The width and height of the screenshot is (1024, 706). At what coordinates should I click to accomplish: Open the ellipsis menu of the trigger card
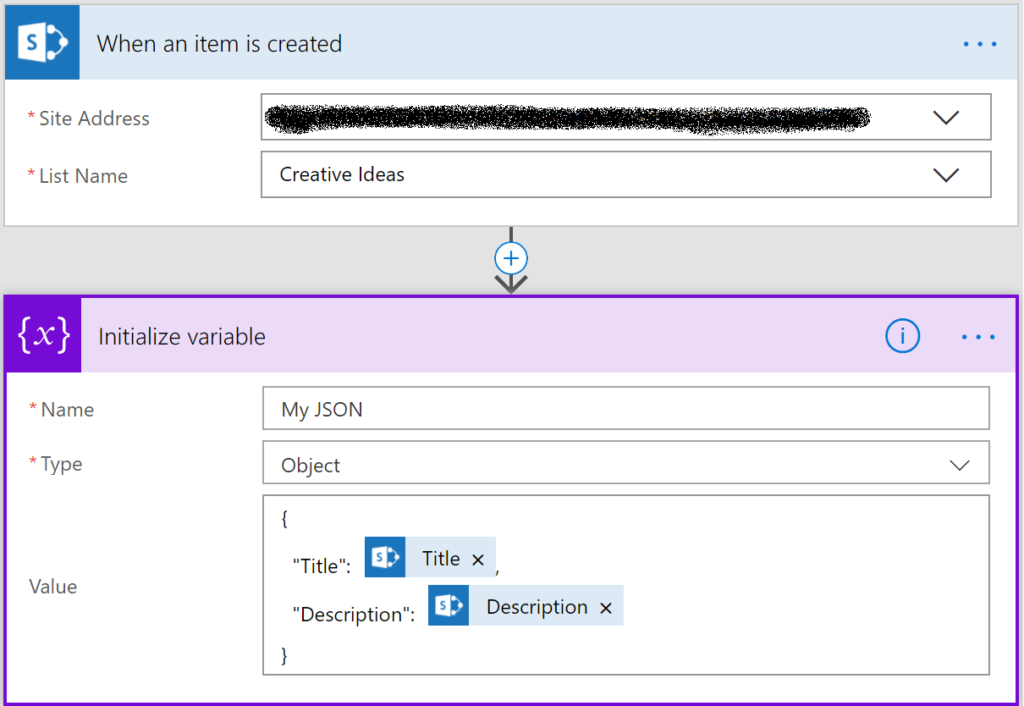tap(979, 43)
